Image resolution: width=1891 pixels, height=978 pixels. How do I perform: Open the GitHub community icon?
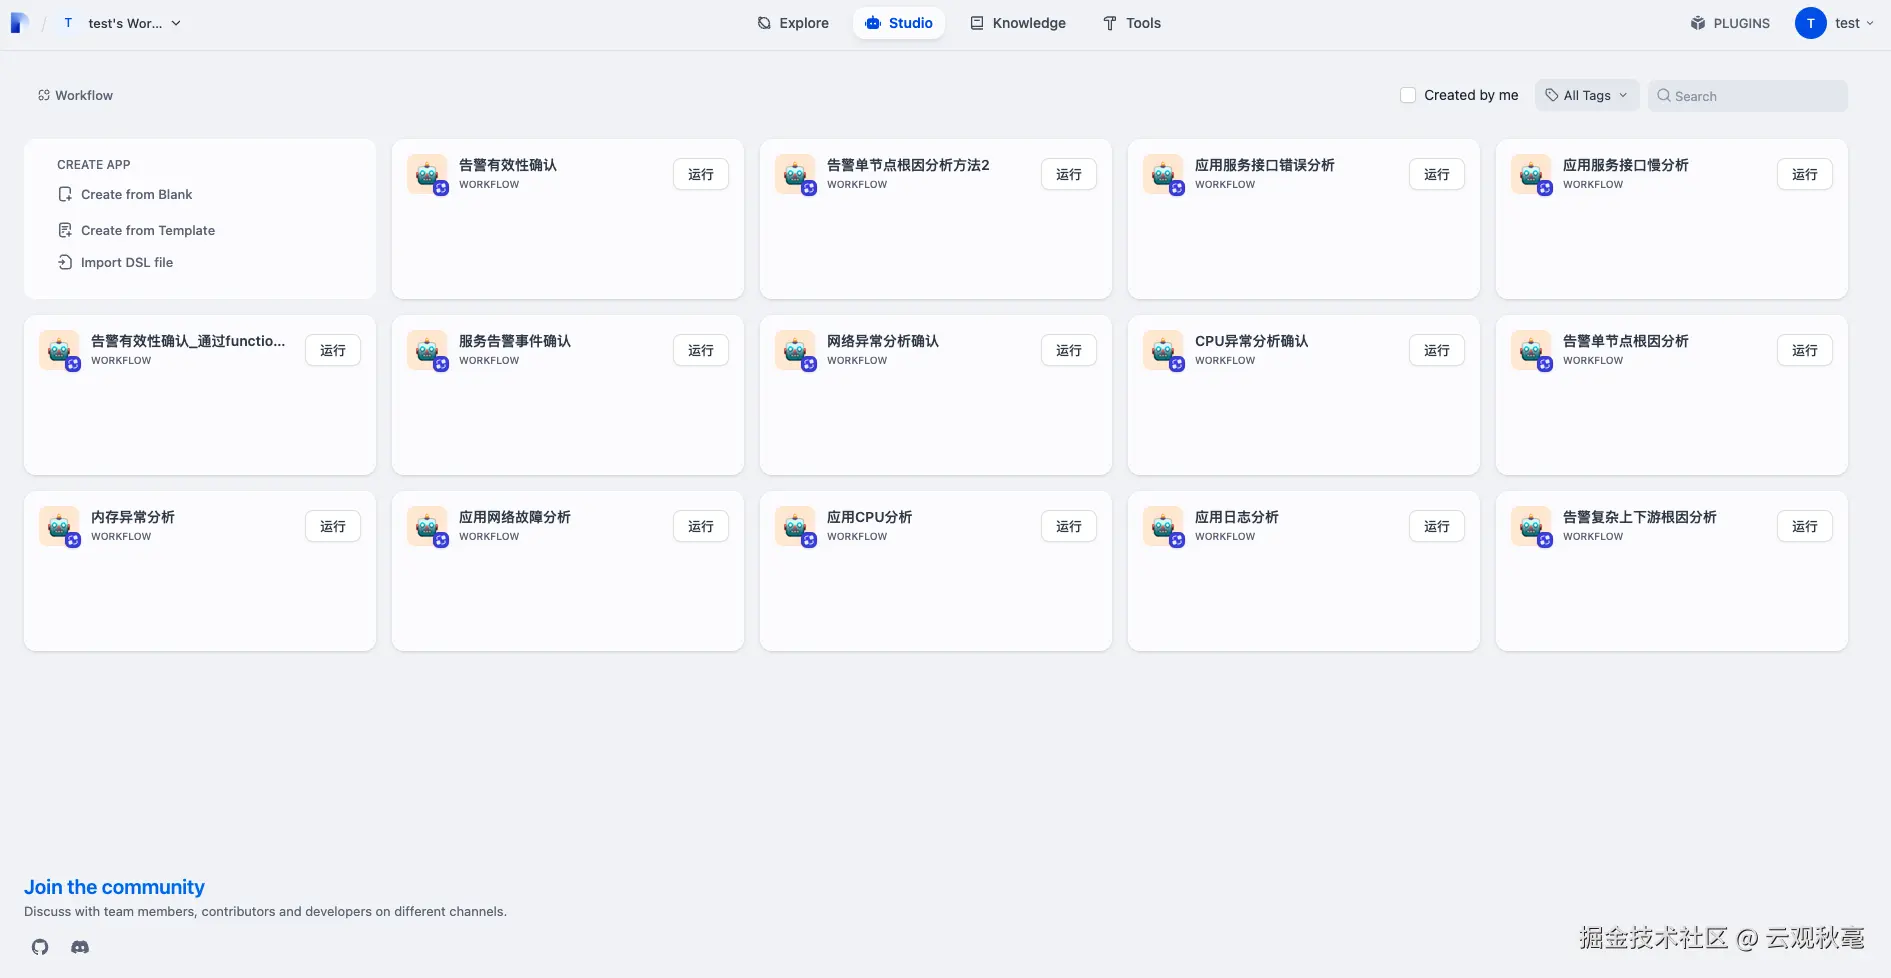click(x=40, y=947)
